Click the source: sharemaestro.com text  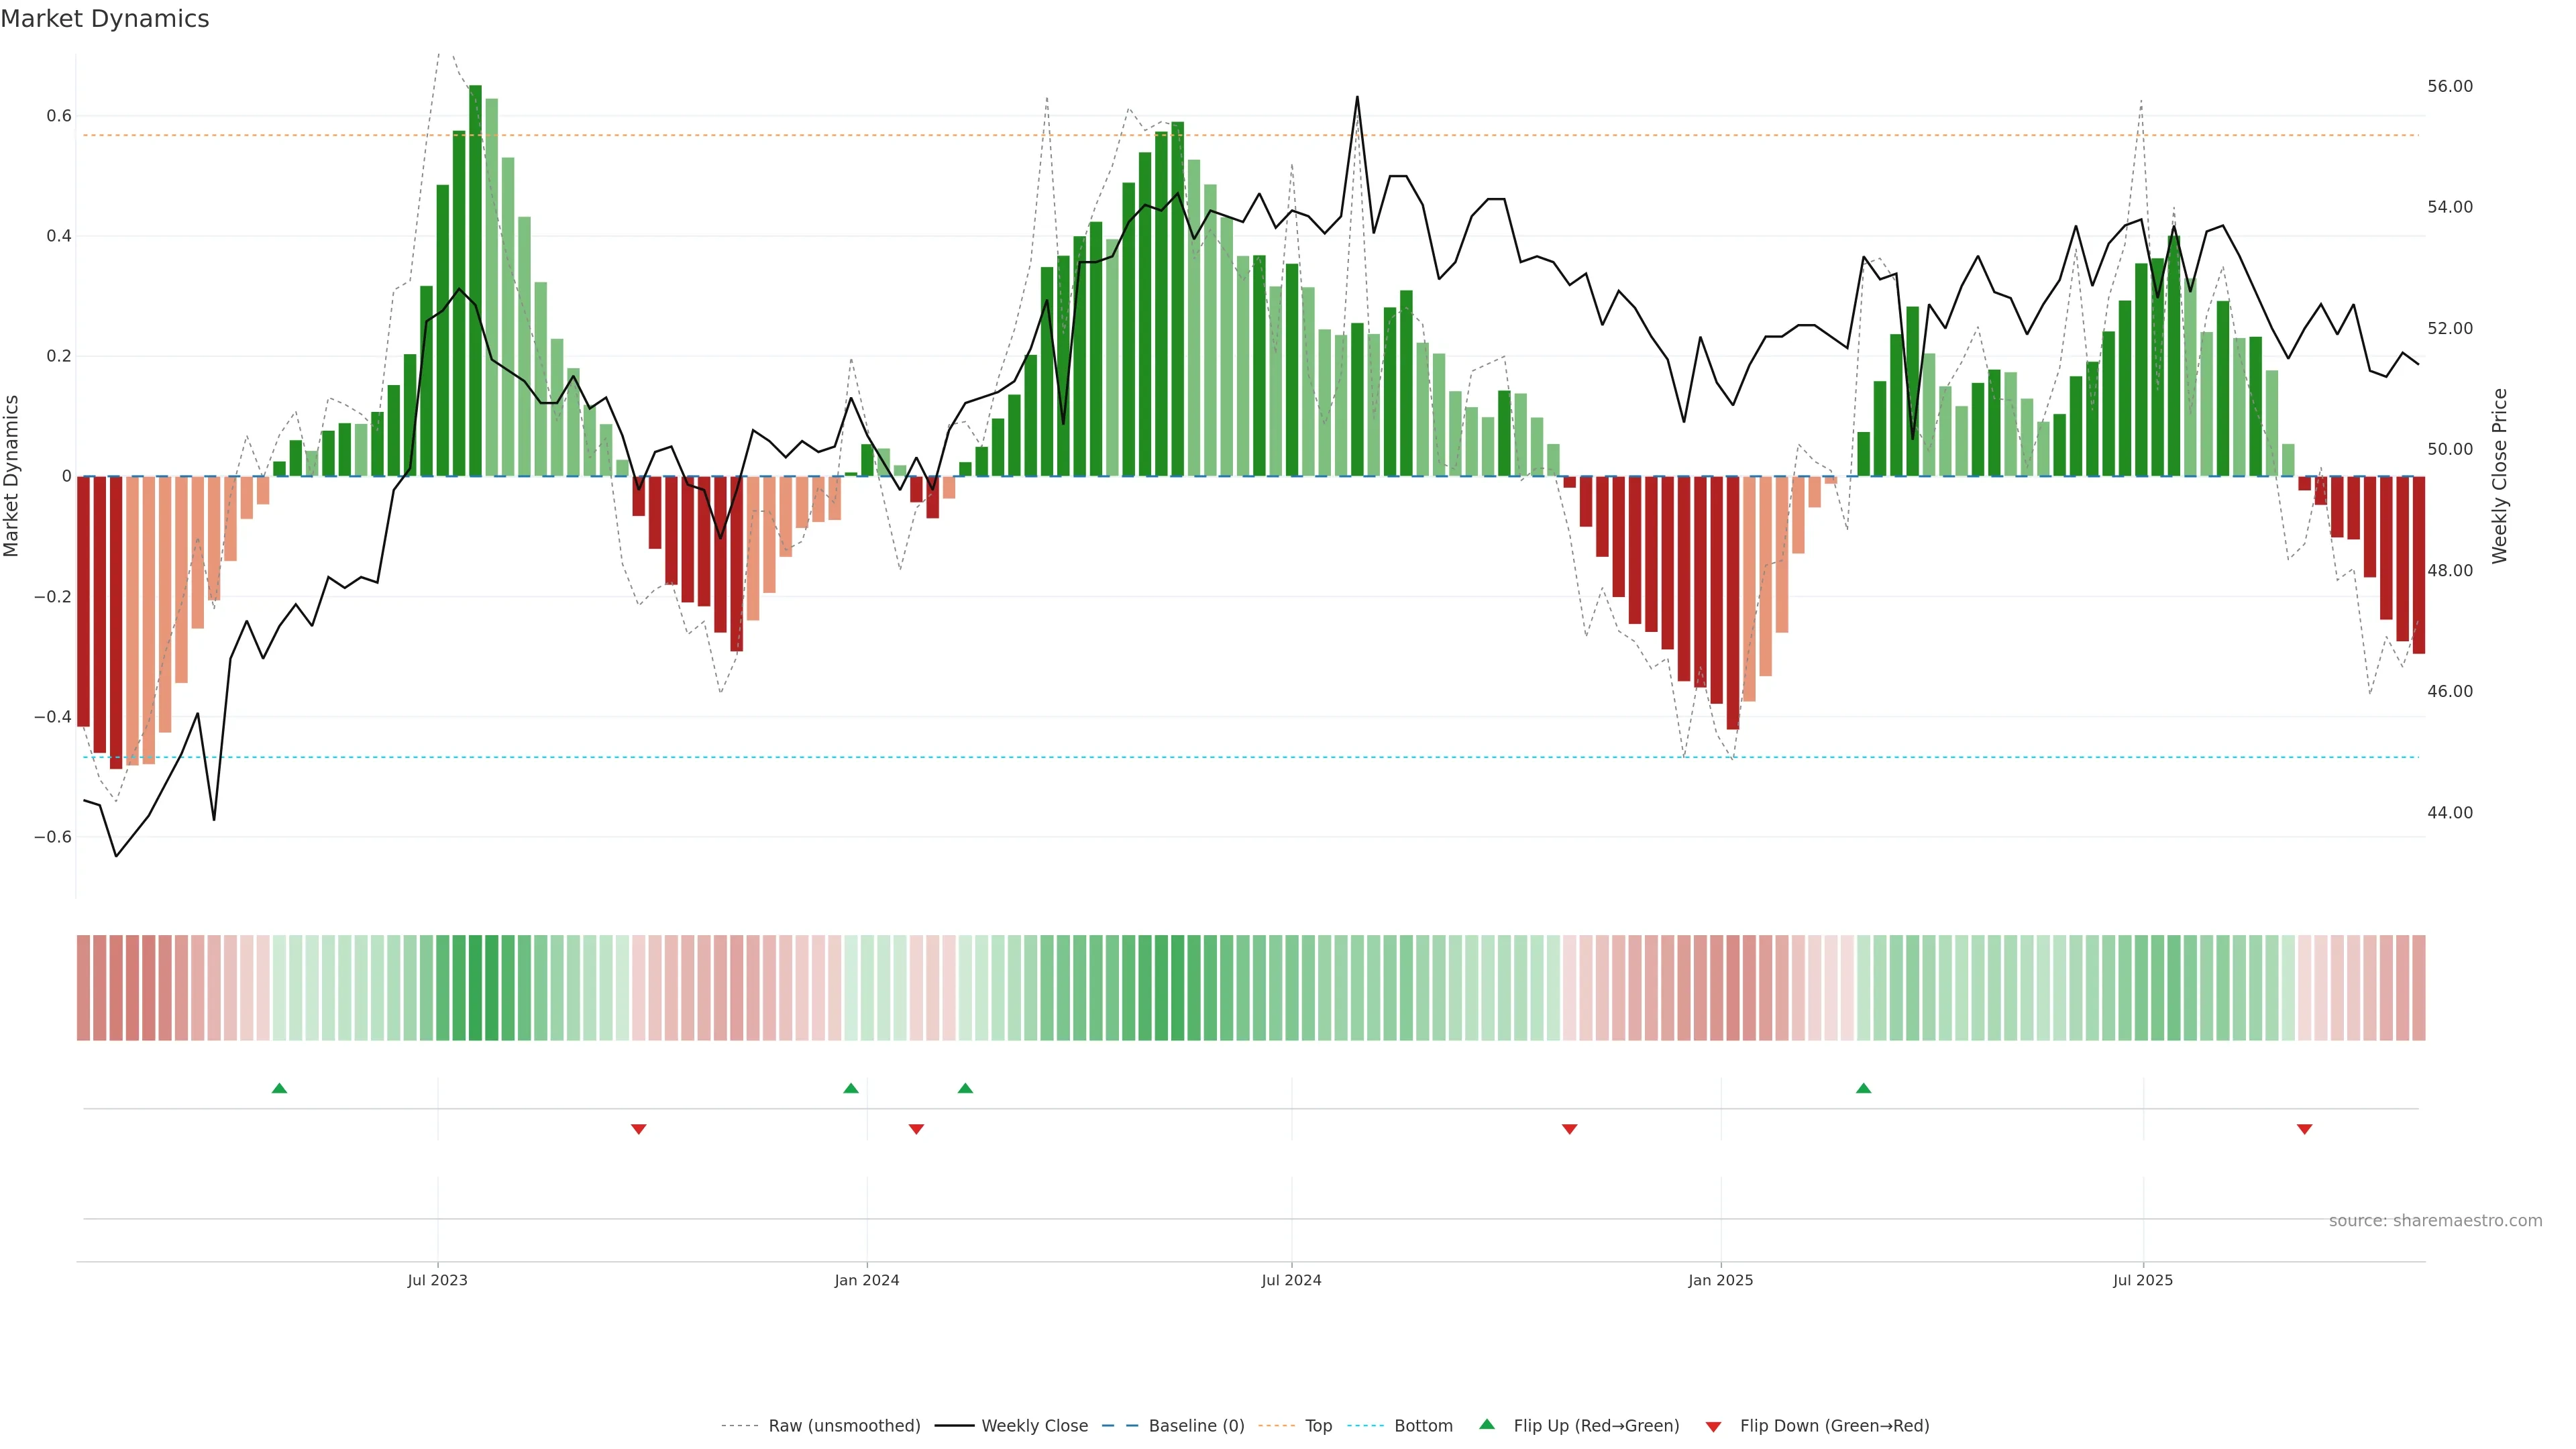pos(2435,1221)
